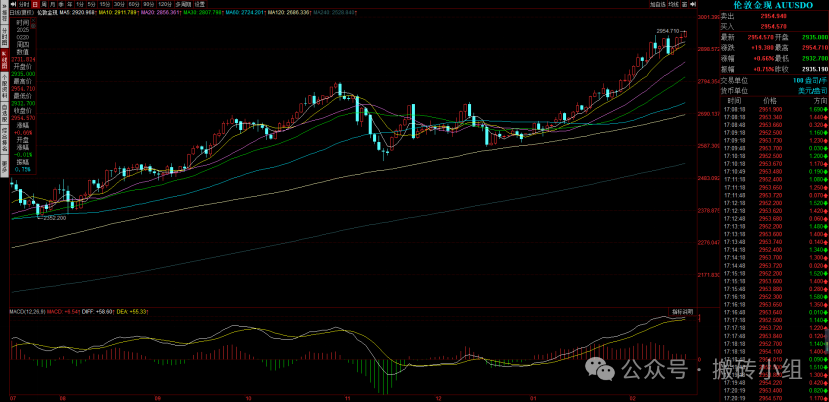The height and width of the screenshot is (402, 829).
Task: Click the MA10 value label
Action: point(119,11)
